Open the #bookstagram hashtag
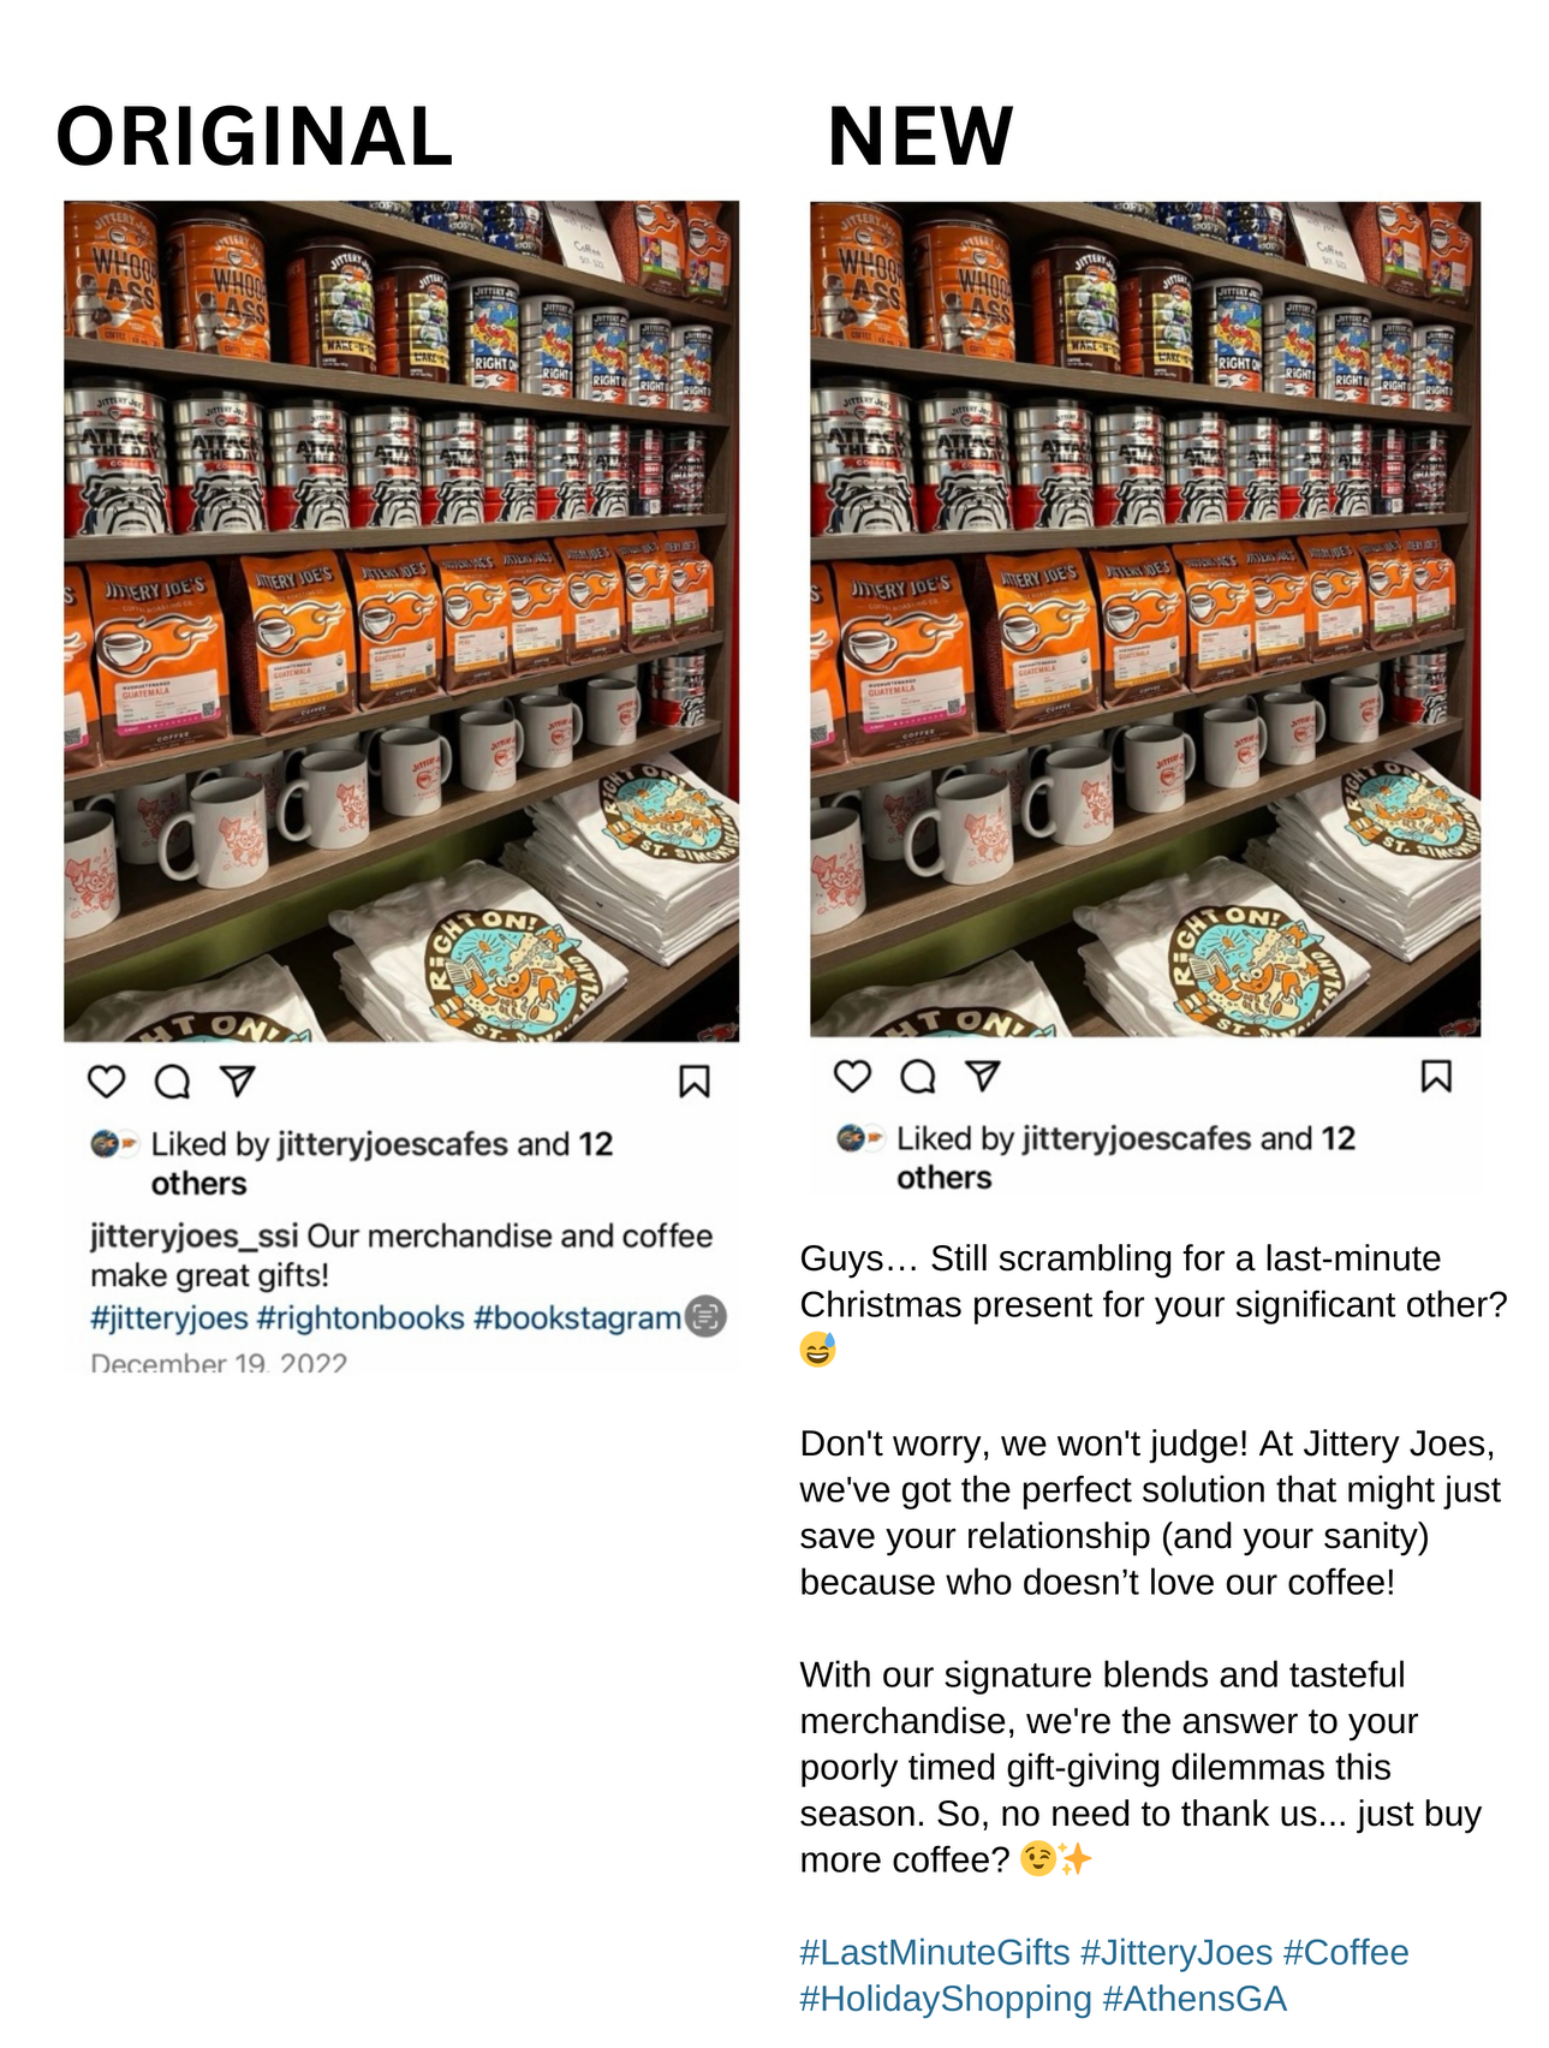 tap(577, 1318)
